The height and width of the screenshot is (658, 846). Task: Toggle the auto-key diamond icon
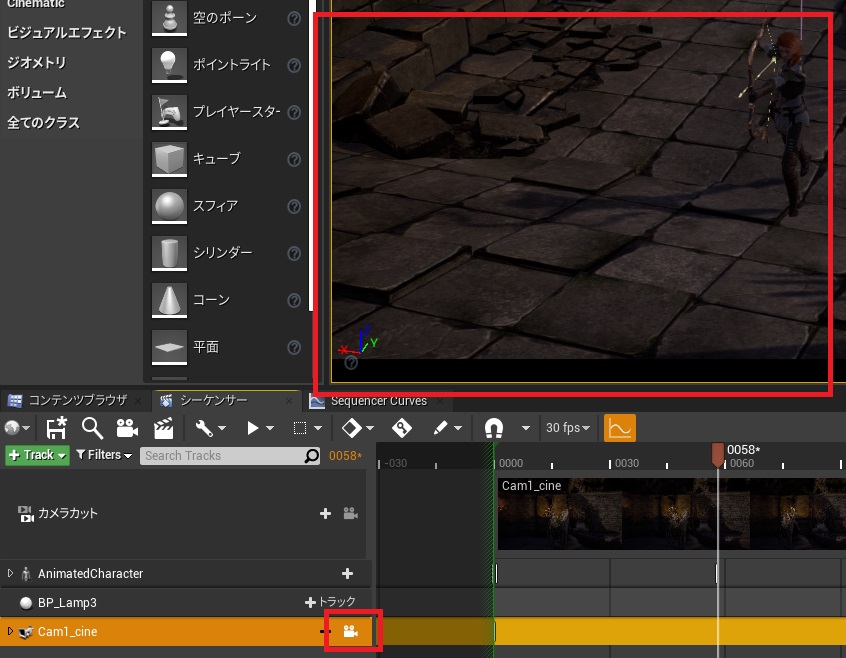point(402,428)
